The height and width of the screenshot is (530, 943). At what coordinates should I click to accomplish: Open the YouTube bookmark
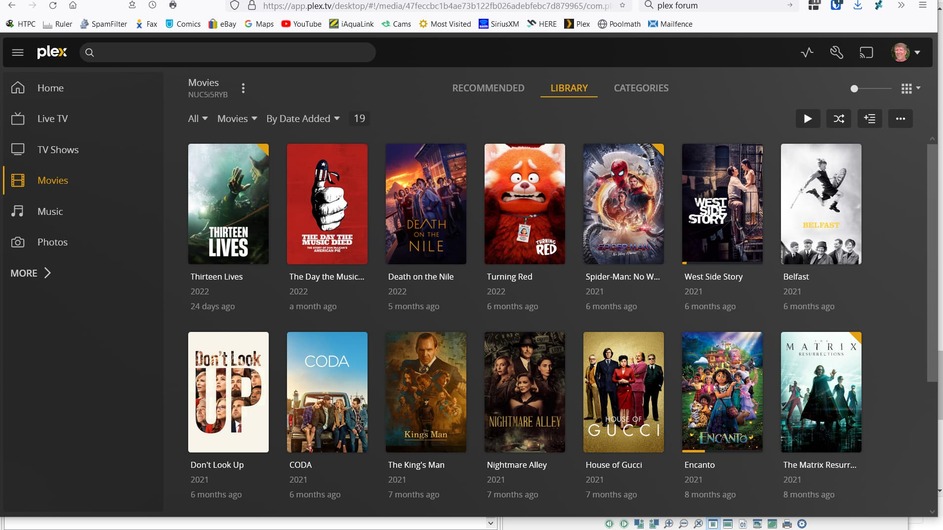click(301, 24)
